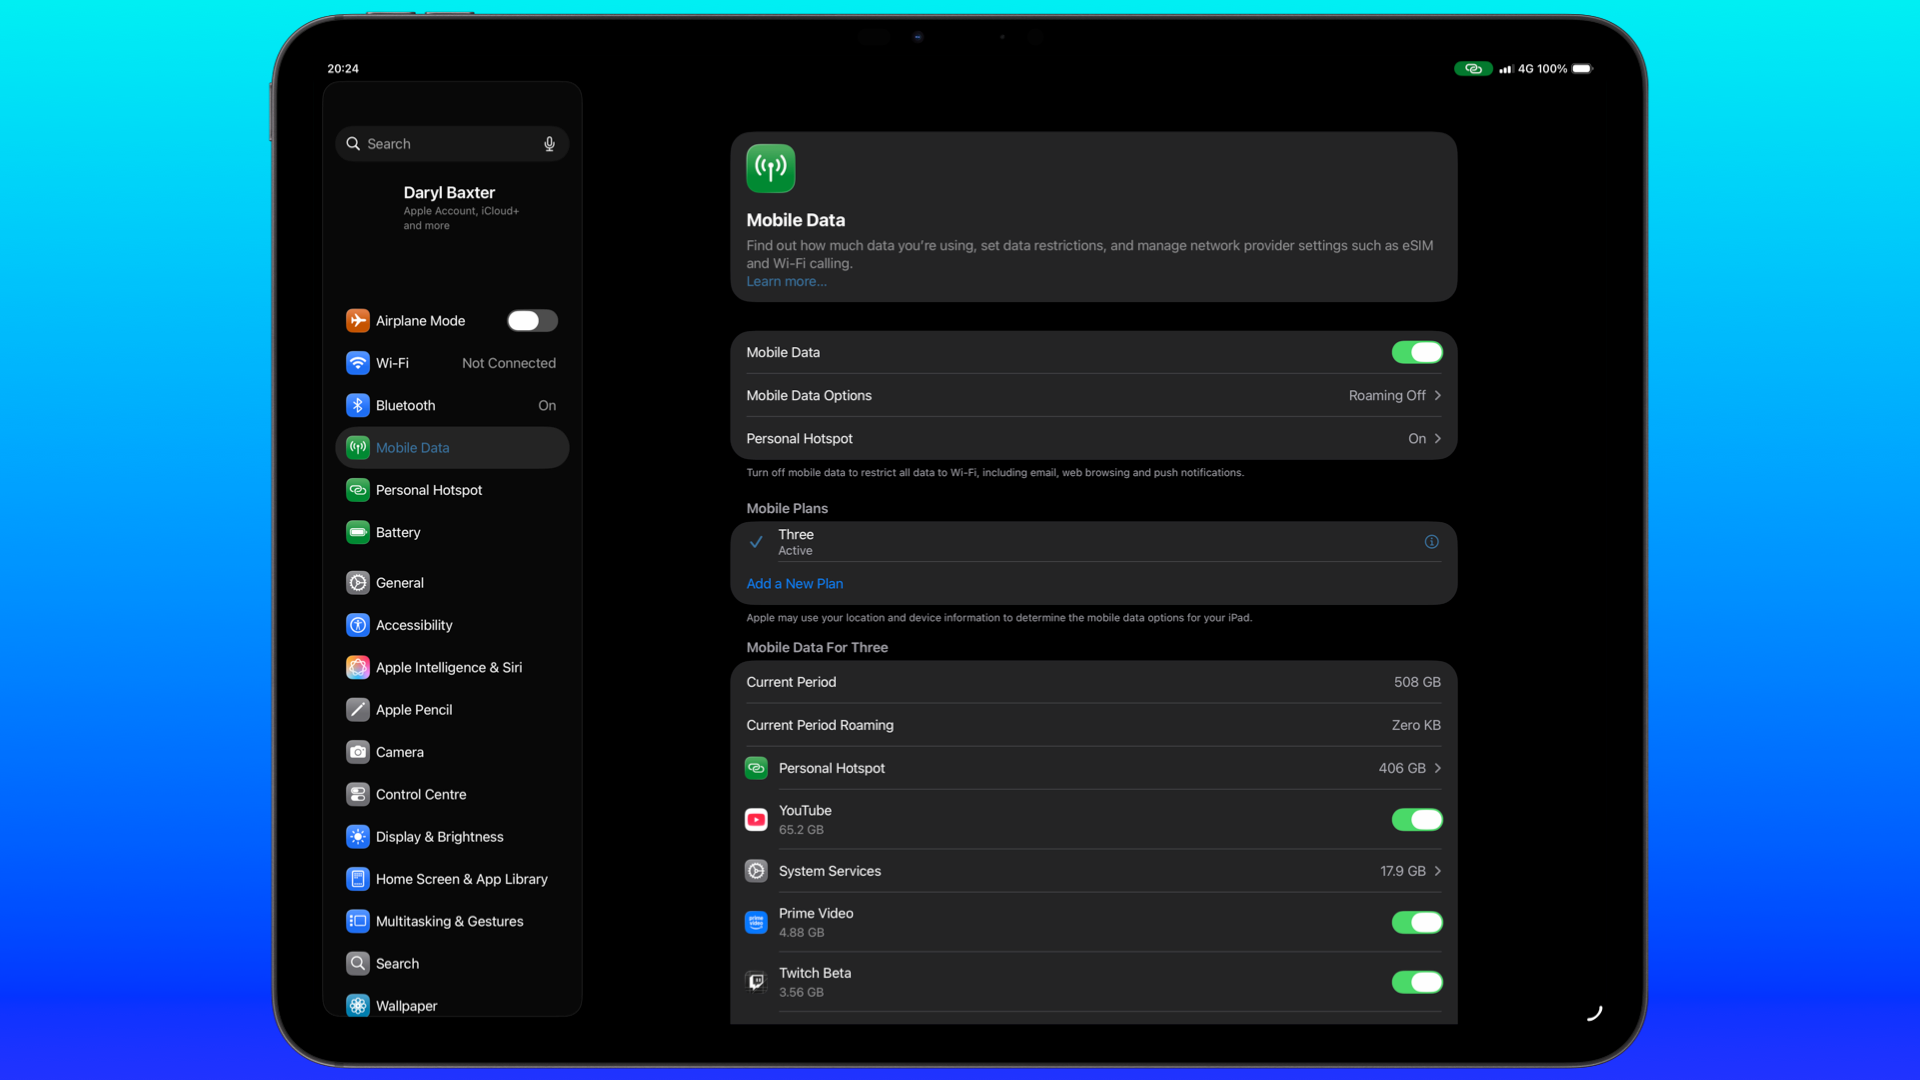Tap the microphone icon in search field

click(x=549, y=144)
